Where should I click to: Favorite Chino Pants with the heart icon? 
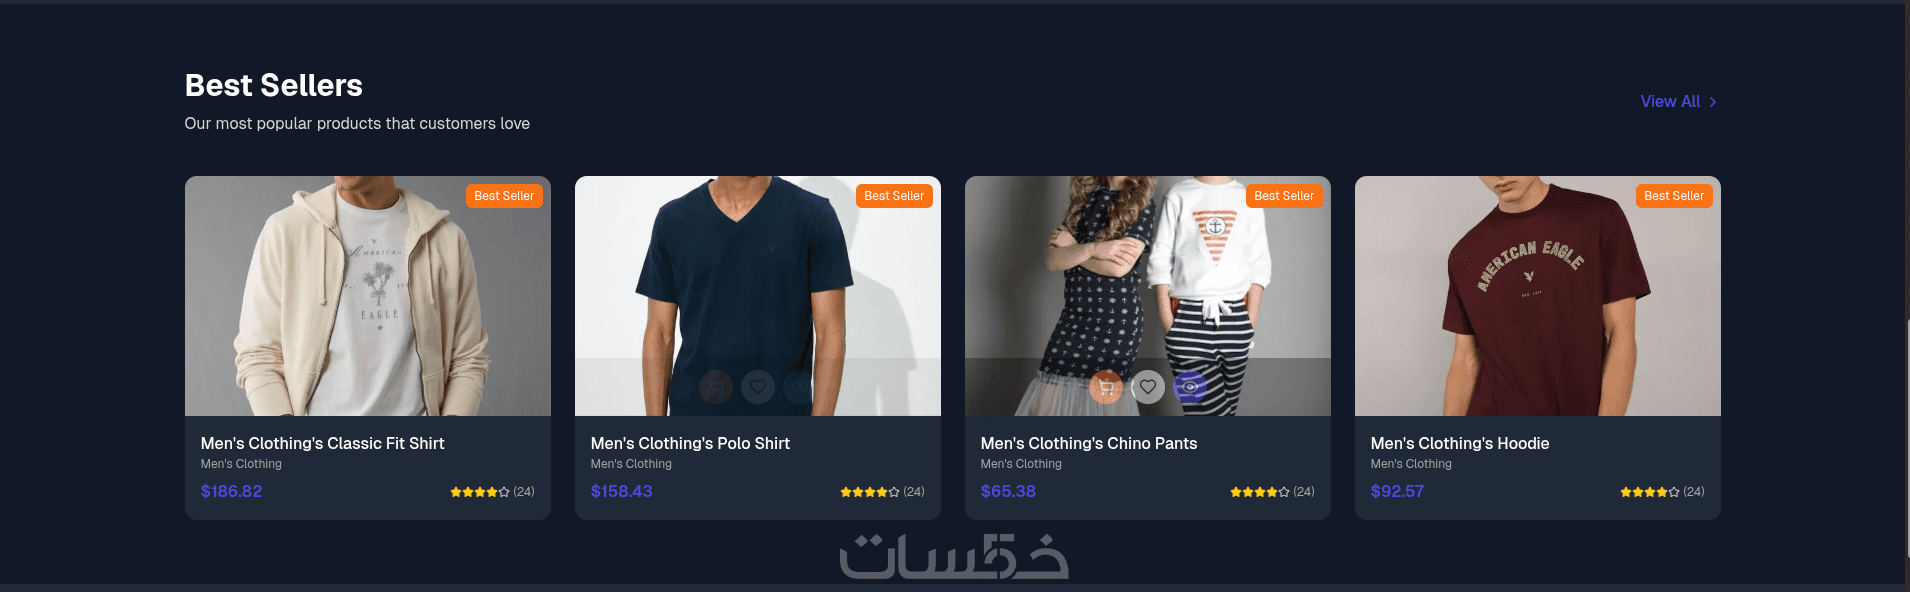[1148, 387]
